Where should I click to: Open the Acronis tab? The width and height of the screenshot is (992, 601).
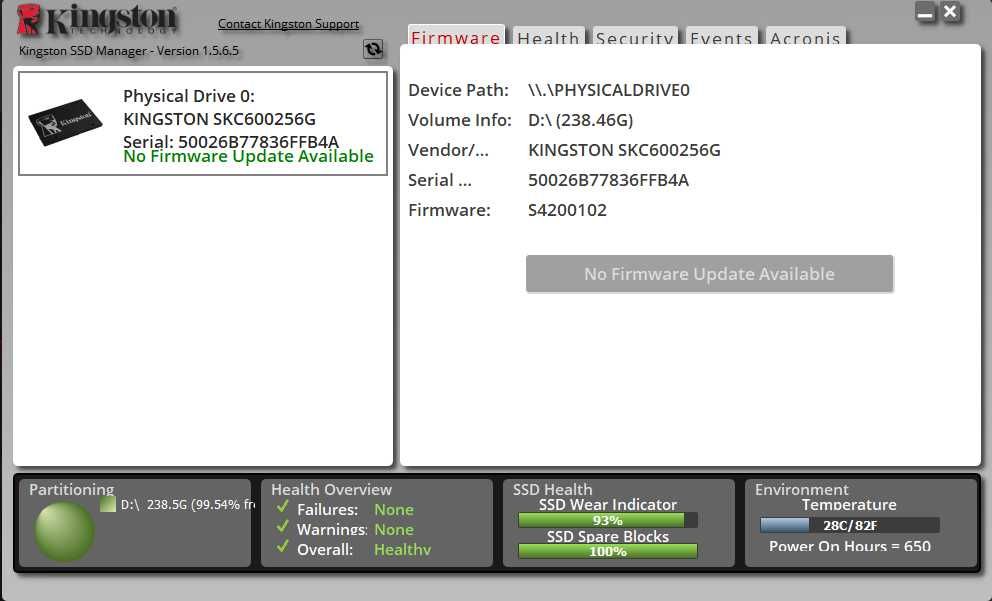(805, 37)
